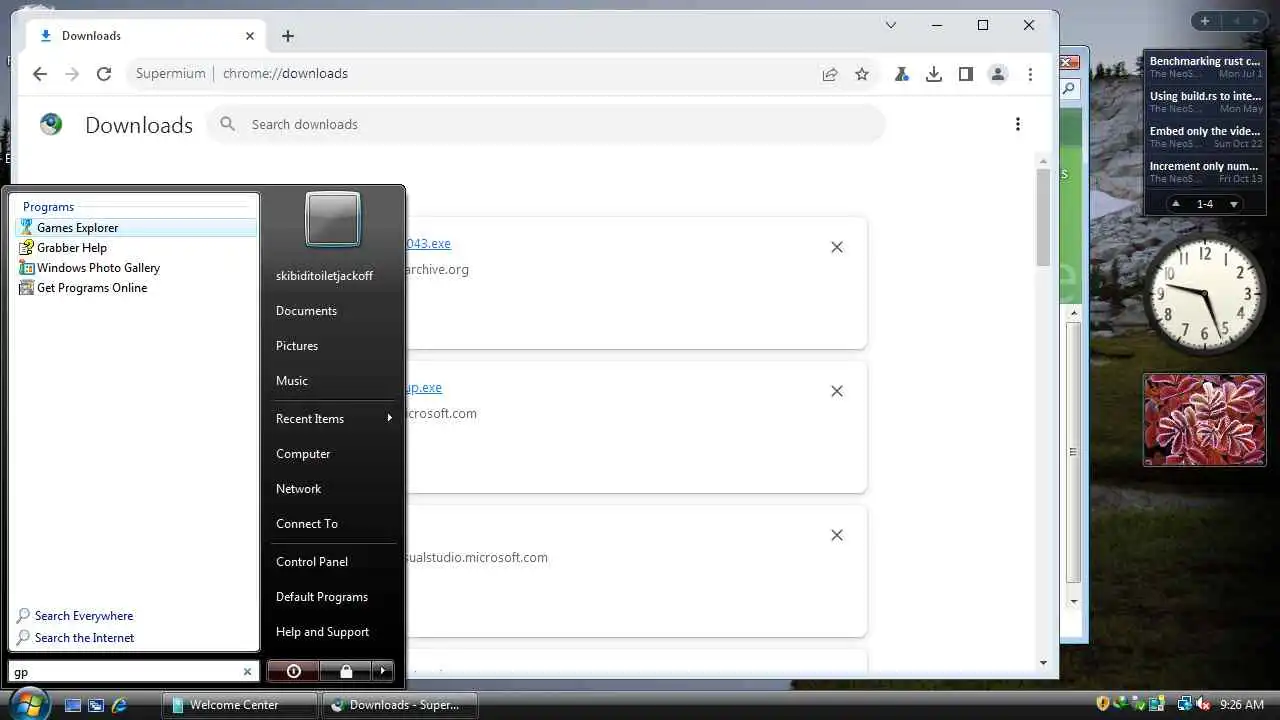Expand the Recent Items submenu
Viewport: 1280px width, 720px height.
click(333, 419)
